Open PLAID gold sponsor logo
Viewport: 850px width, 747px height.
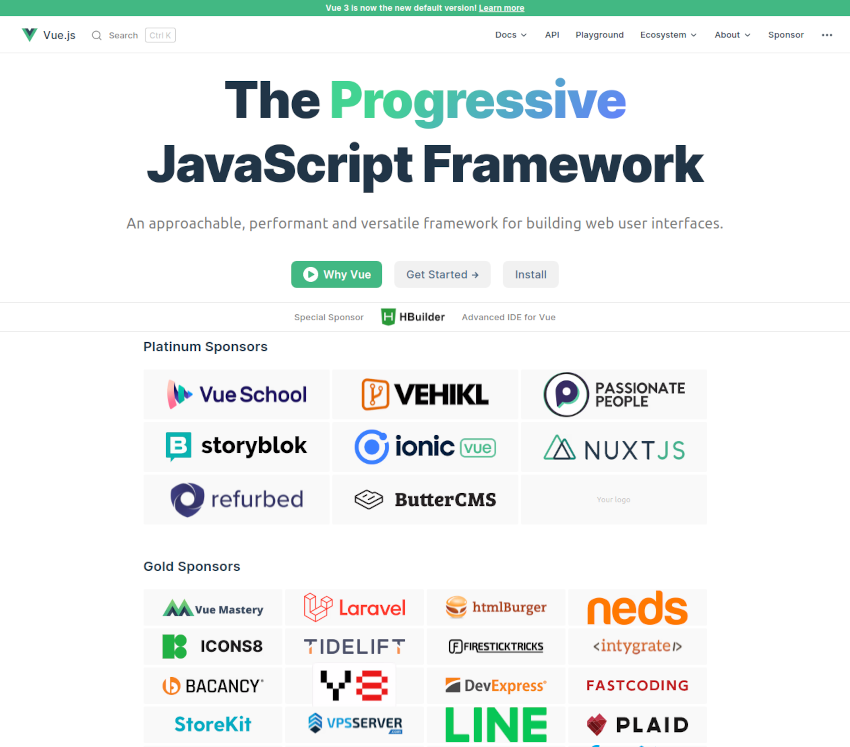pos(638,724)
